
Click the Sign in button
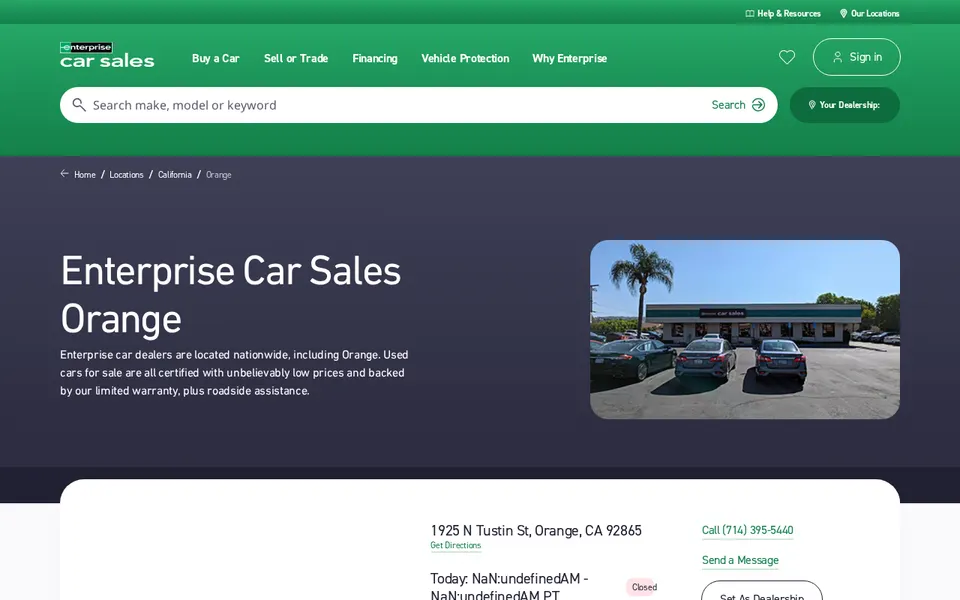point(857,57)
